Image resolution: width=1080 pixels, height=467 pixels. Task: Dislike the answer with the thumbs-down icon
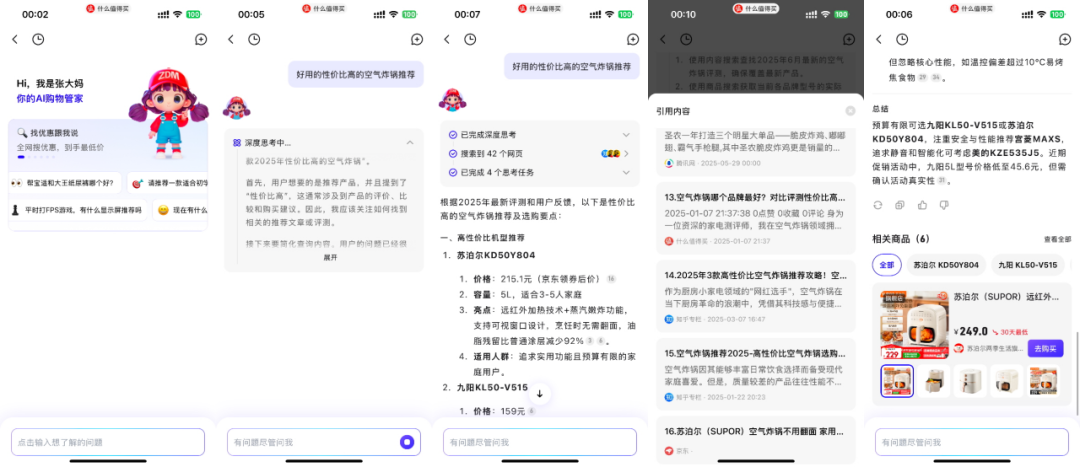(944, 205)
